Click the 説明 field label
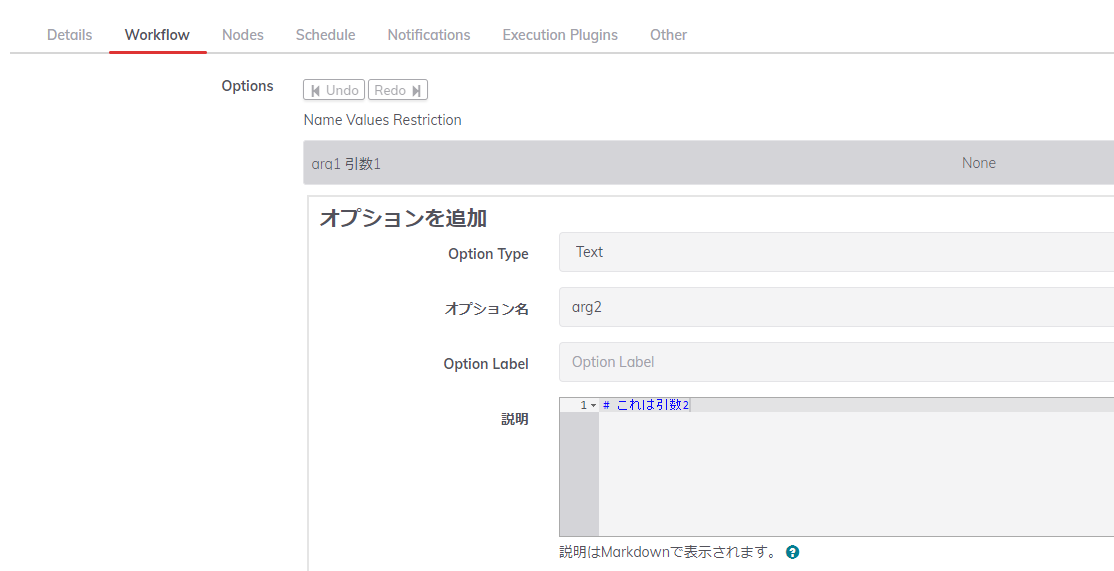The width and height of the screenshot is (1114, 571). (x=514, y=419)
